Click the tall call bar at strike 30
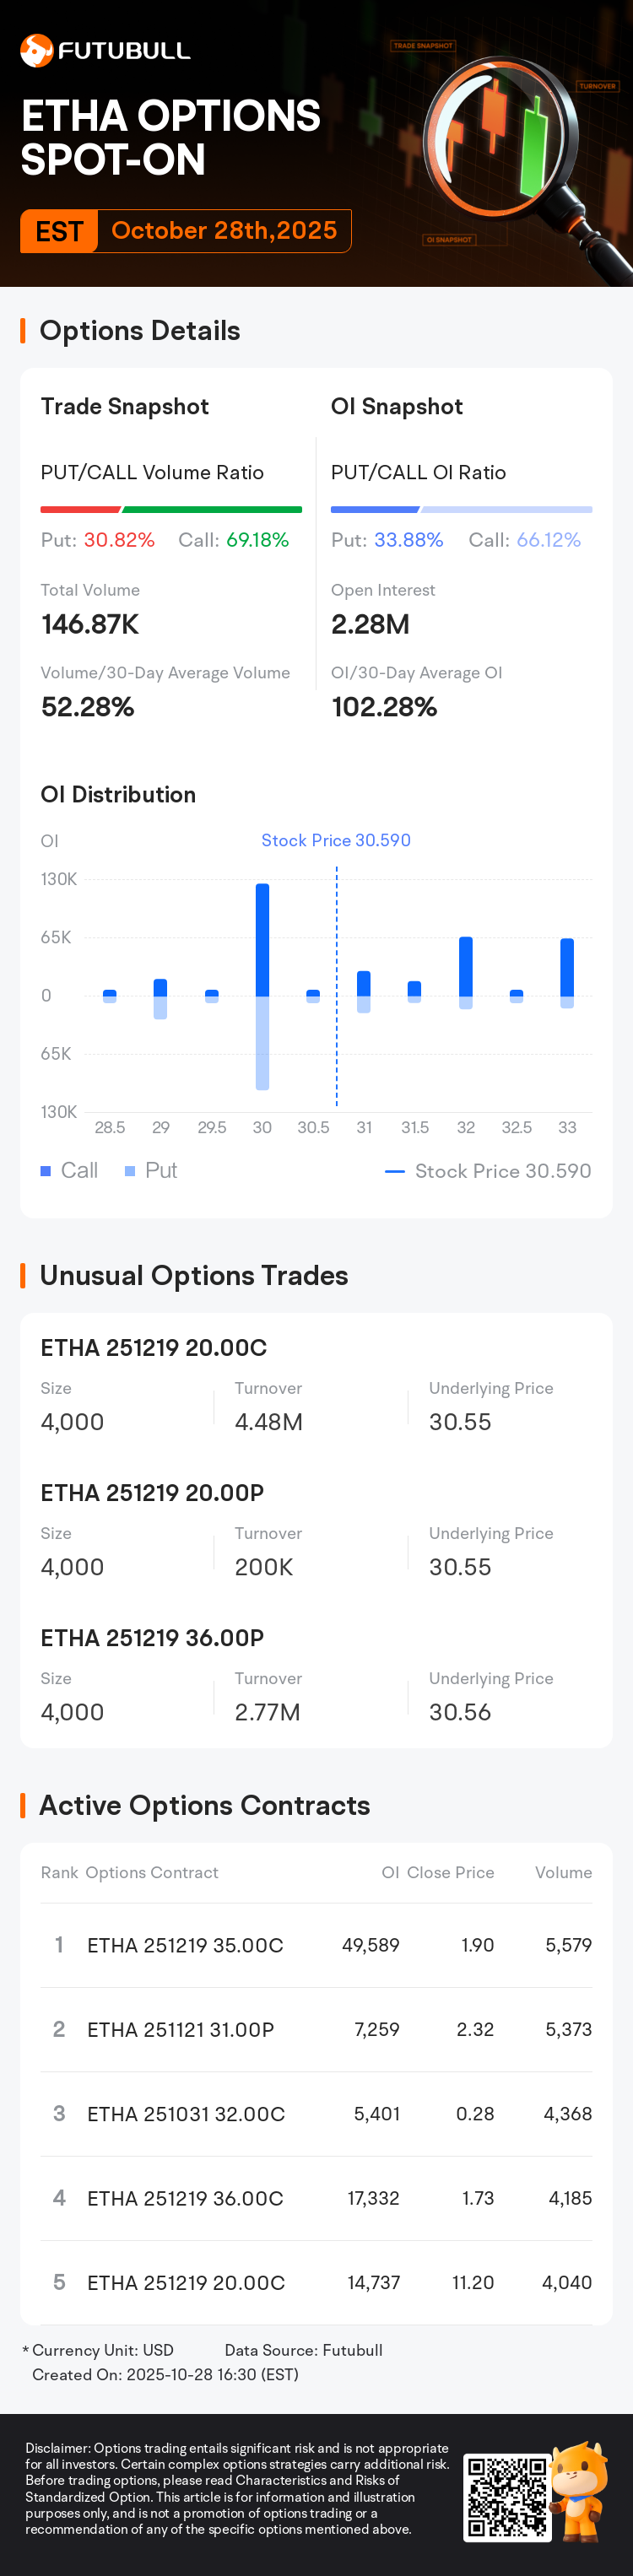The height and width of the screenshot is (2576, 633). pos(262,940)
